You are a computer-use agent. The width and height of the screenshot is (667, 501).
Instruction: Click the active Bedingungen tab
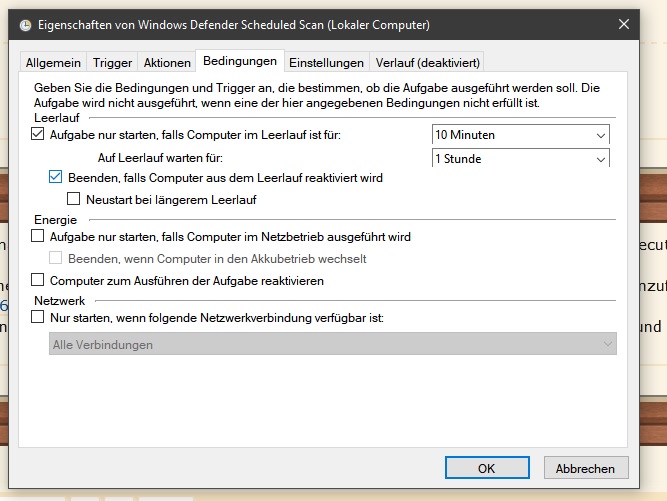point(239,61)
